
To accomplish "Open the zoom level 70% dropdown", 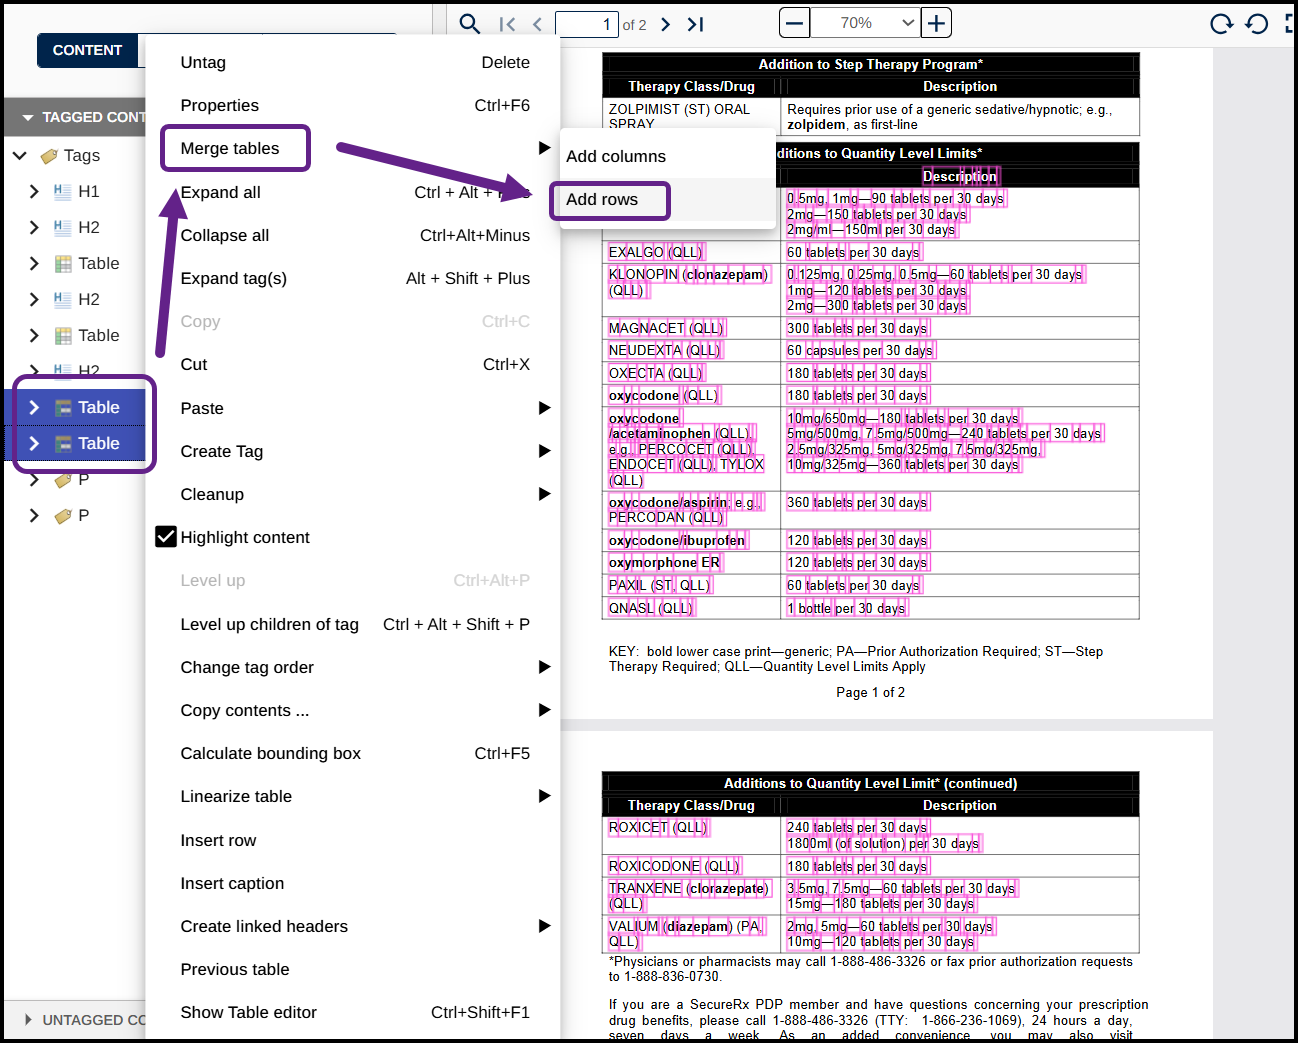I will pos(864,23).
